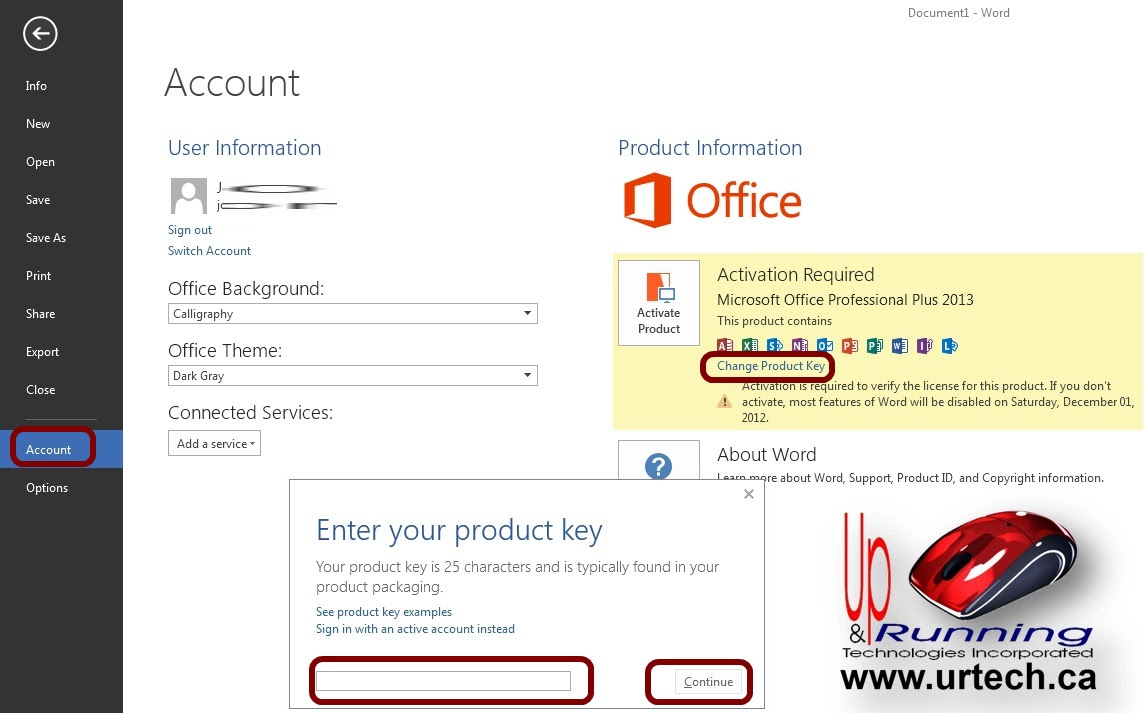Click the activation warning triangle icon
The width and height of the screenshot is (1144, 713).
click(x=724, y=401)
